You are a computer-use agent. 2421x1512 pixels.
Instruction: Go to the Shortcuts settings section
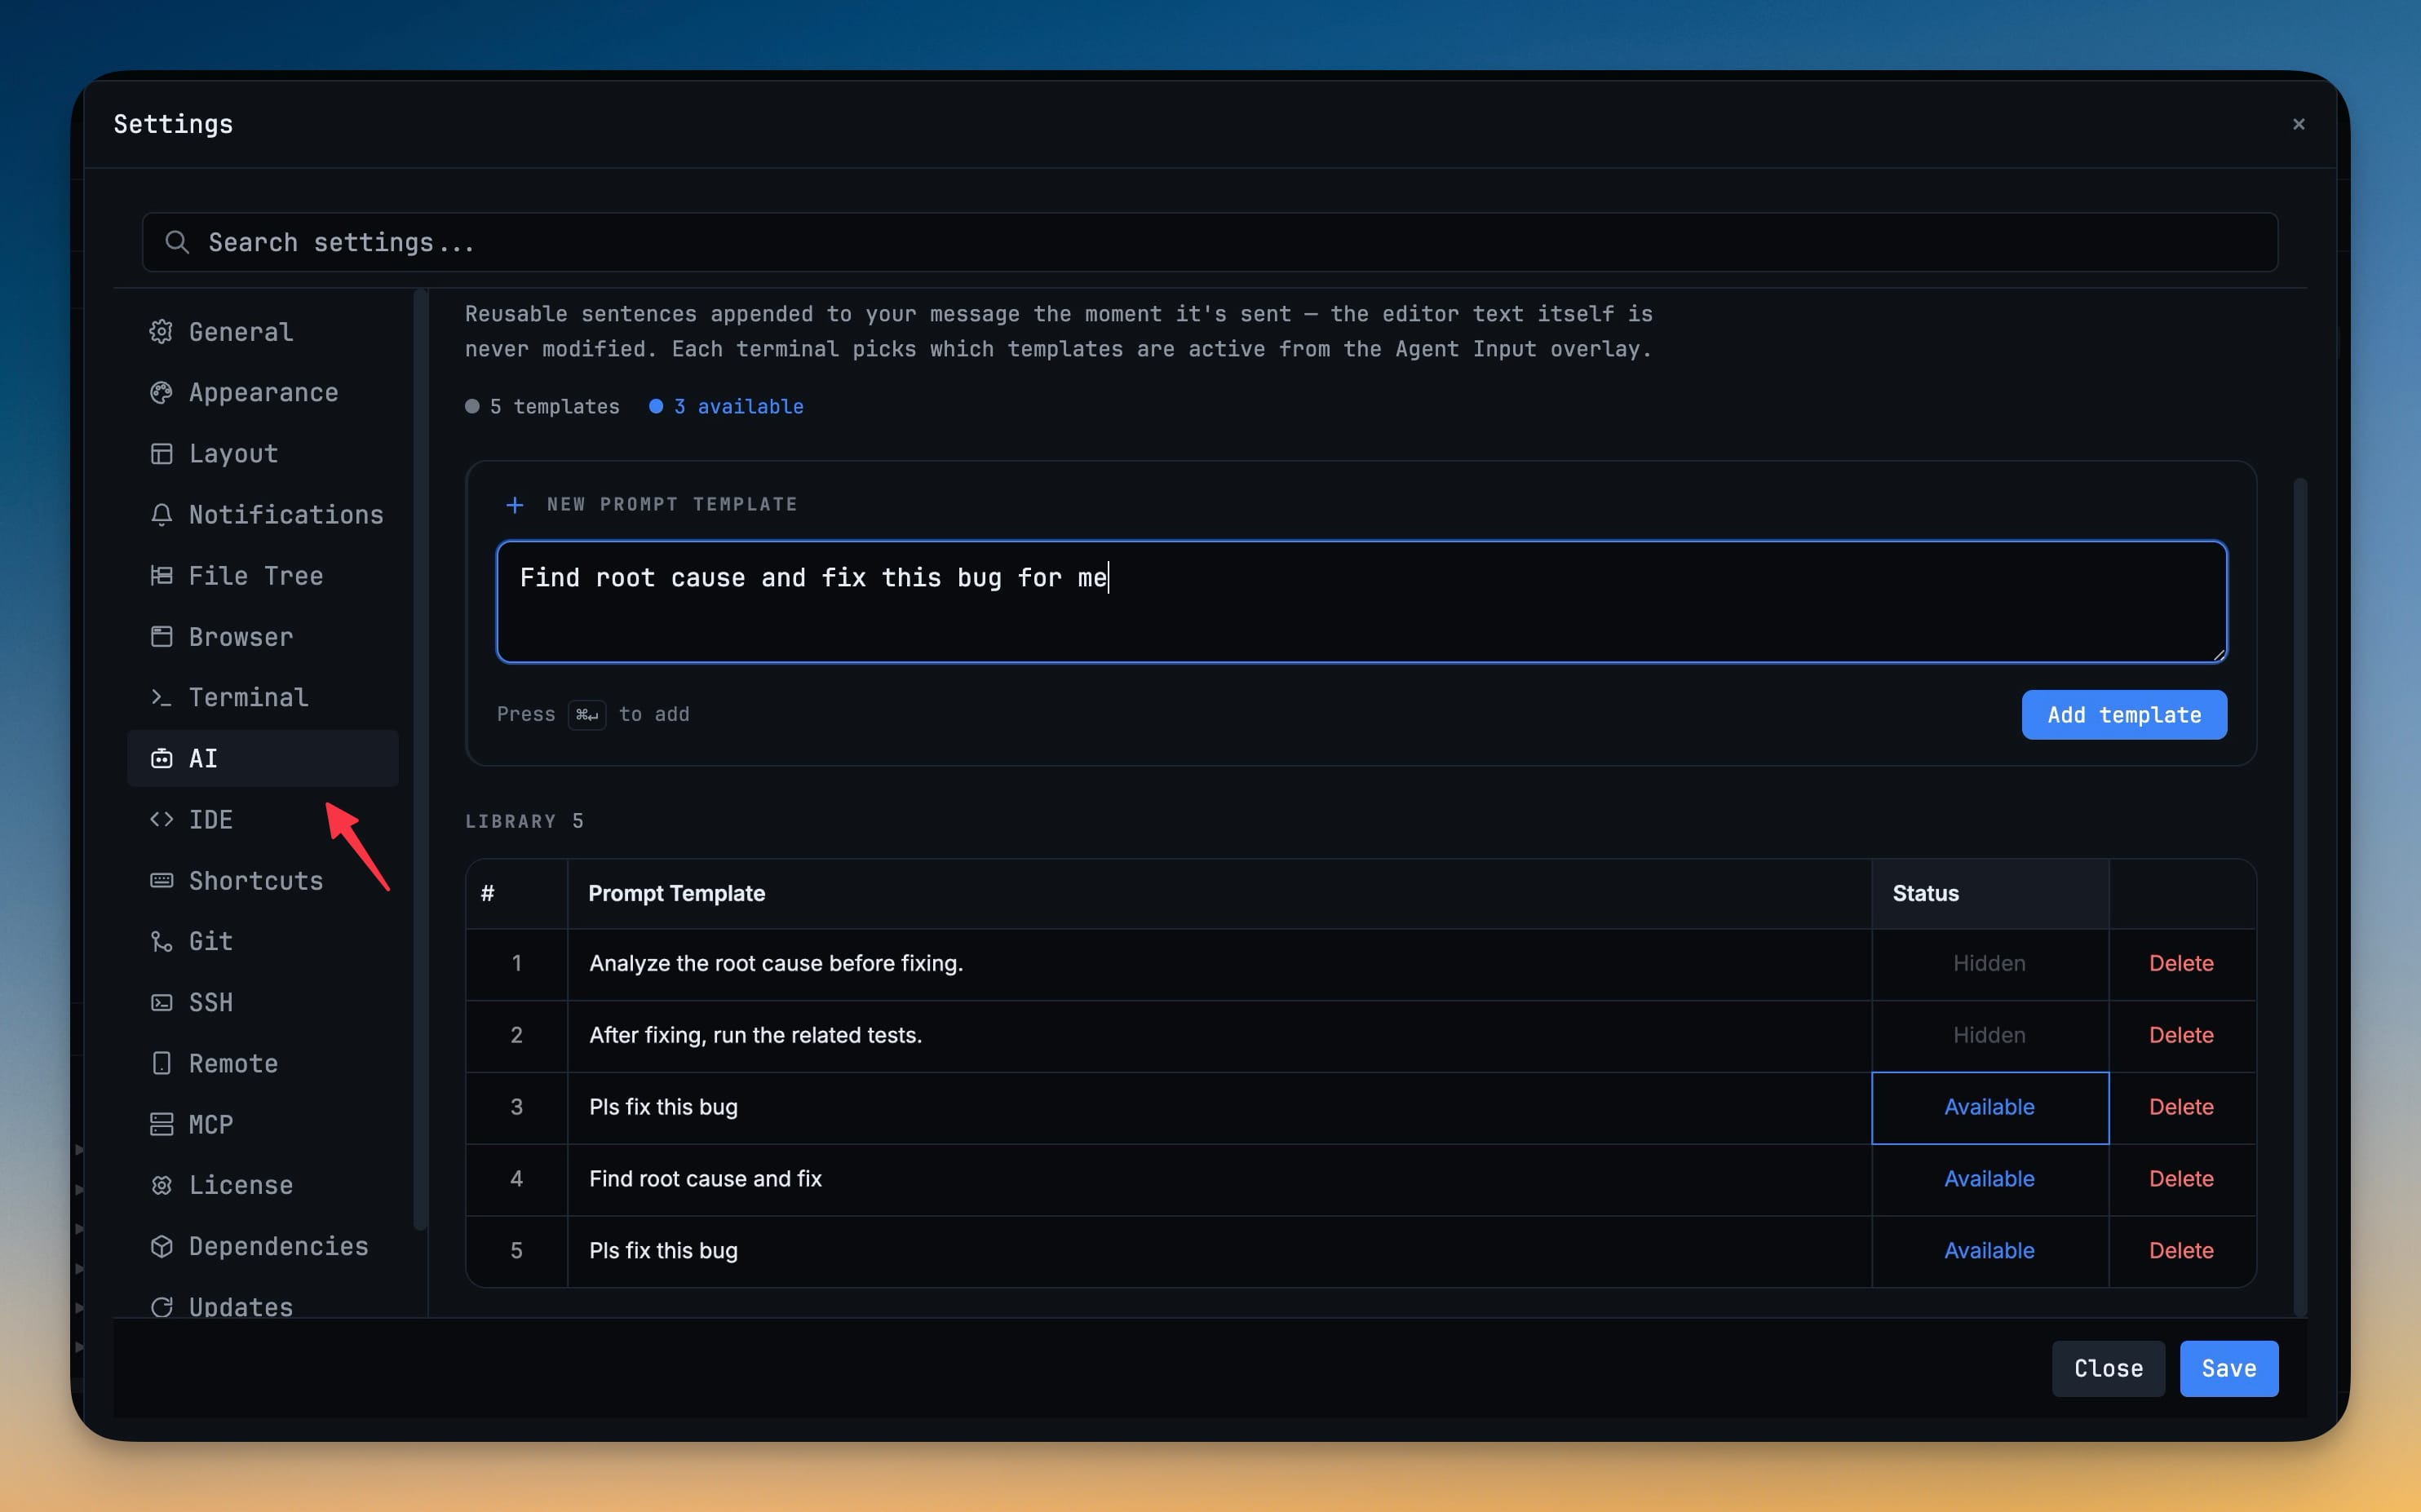[x=262, y=881]
